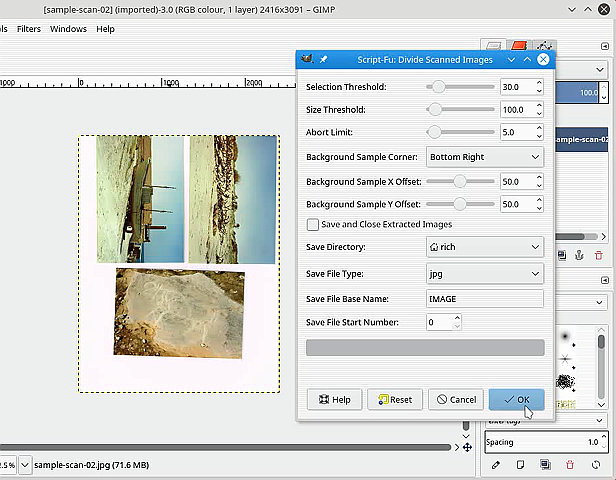616x480 pixels.
Task: Click the Layers tab icon in dock
Action: point(493,46)
